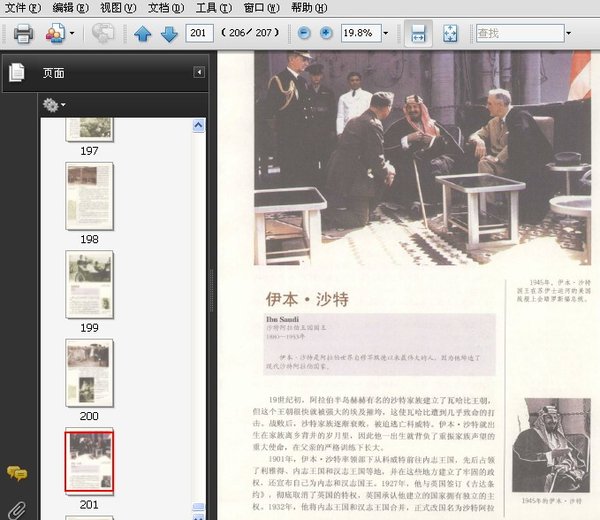Toggle fit-width scrolling mode icon

418,33
